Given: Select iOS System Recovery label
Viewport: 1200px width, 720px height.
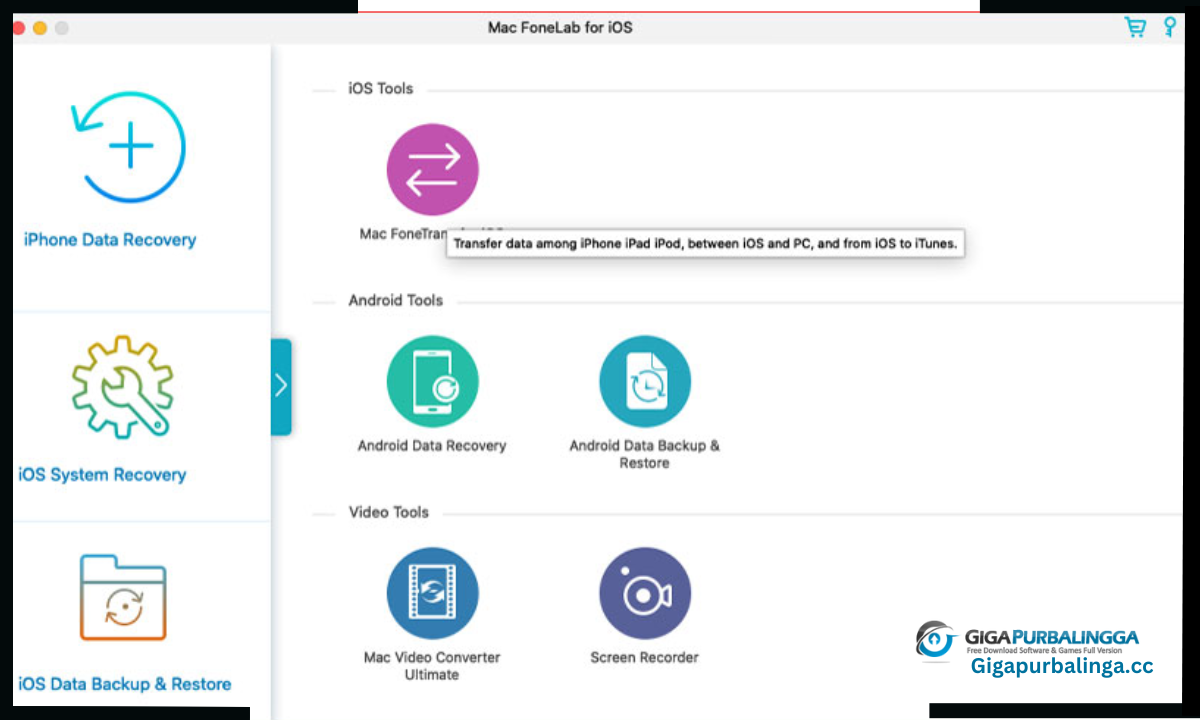Looking at the screenshot, I should [102, 474].
